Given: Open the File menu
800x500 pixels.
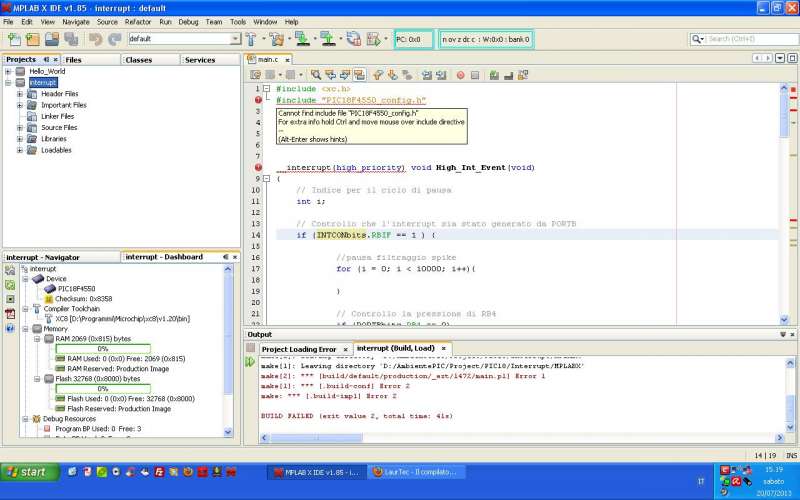Looking at the screenshot, I should coord(8,22).
